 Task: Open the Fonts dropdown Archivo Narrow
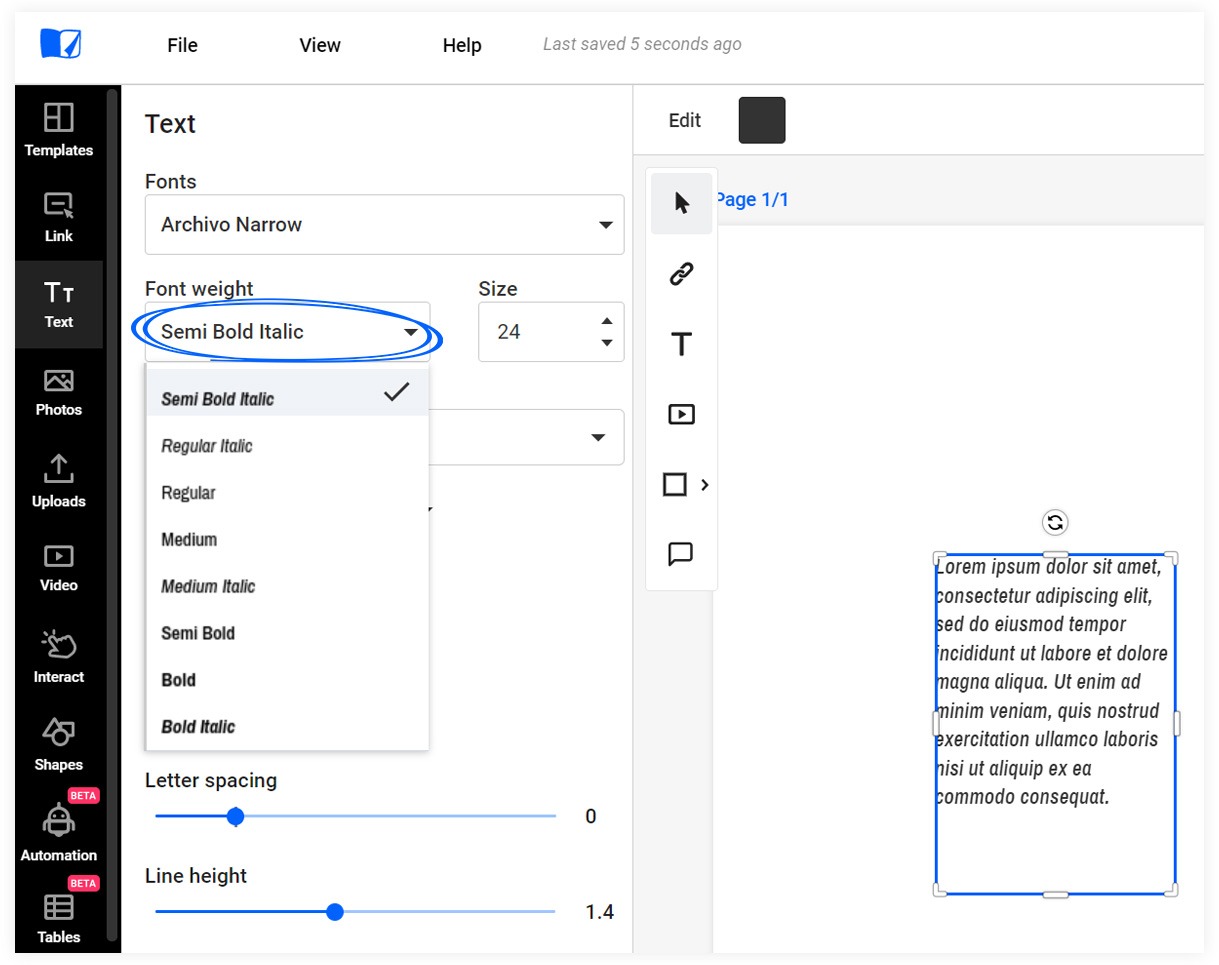(x=385, y=224)
